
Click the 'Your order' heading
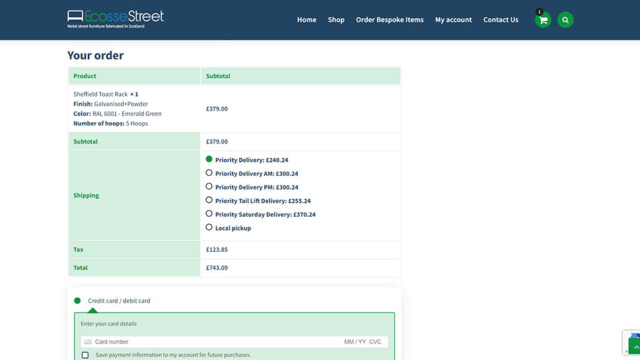(96, 56)
